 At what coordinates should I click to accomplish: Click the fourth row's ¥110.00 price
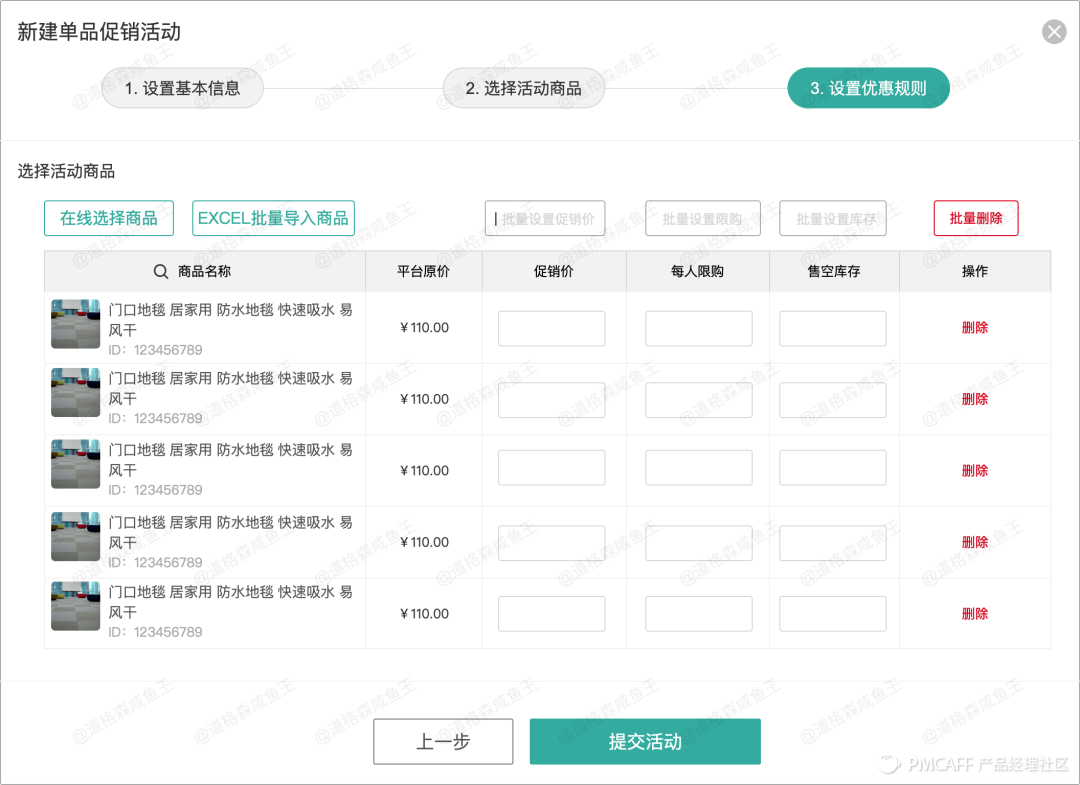coord(424,543)
